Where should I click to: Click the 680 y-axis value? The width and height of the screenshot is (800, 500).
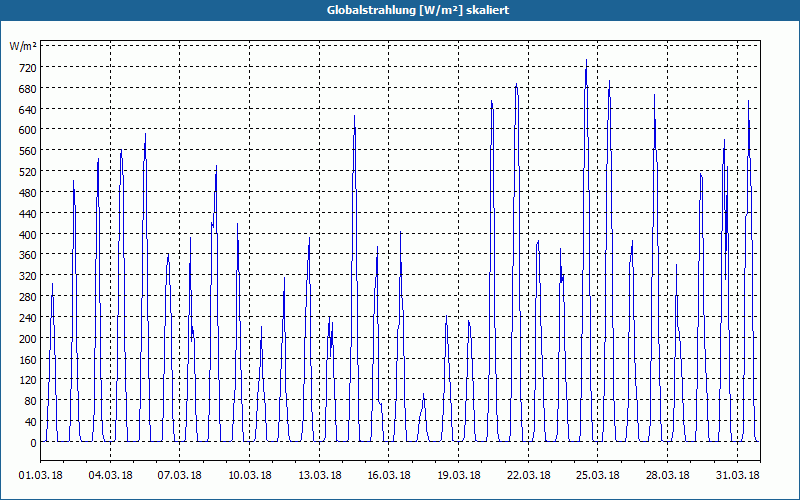pyautogui.click(x=28, y=89)
